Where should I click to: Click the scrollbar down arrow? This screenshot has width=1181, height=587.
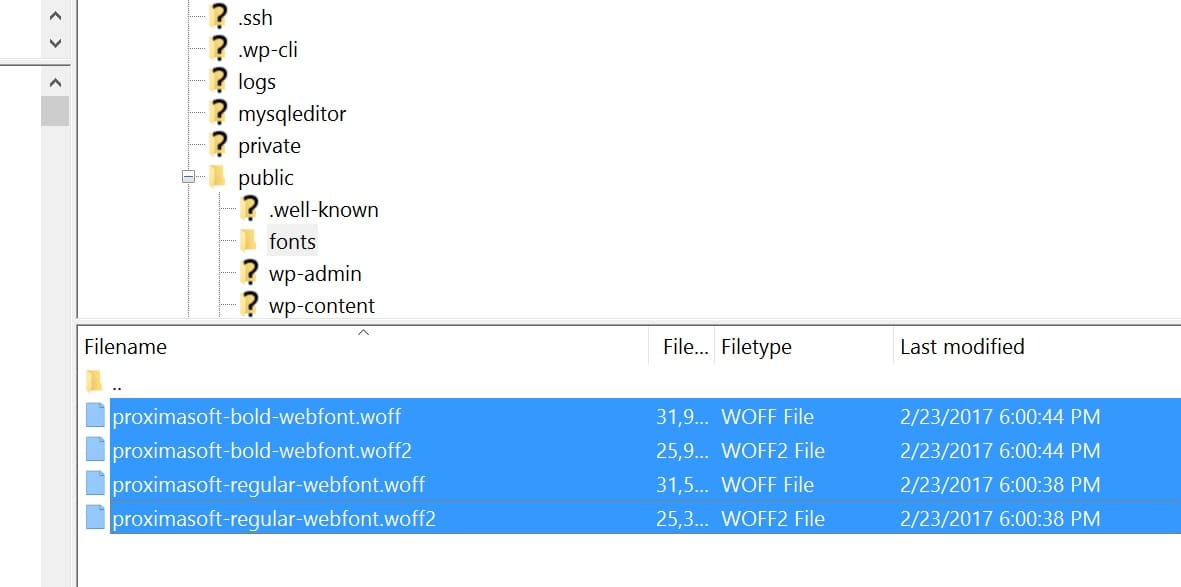pos(55,42)
